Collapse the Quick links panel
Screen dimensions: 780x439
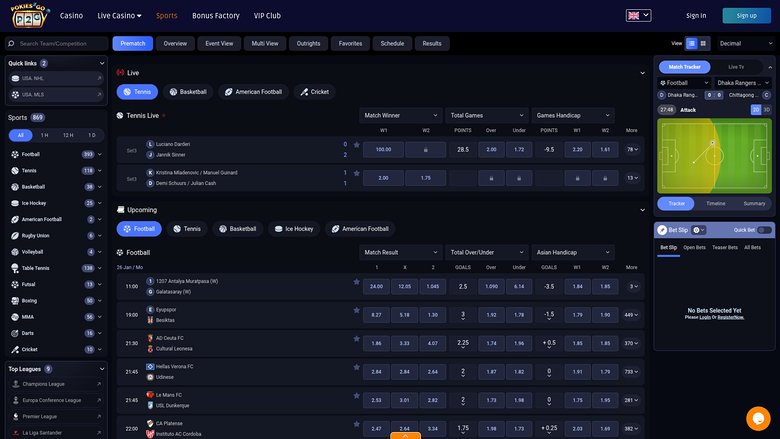point(101,64)
